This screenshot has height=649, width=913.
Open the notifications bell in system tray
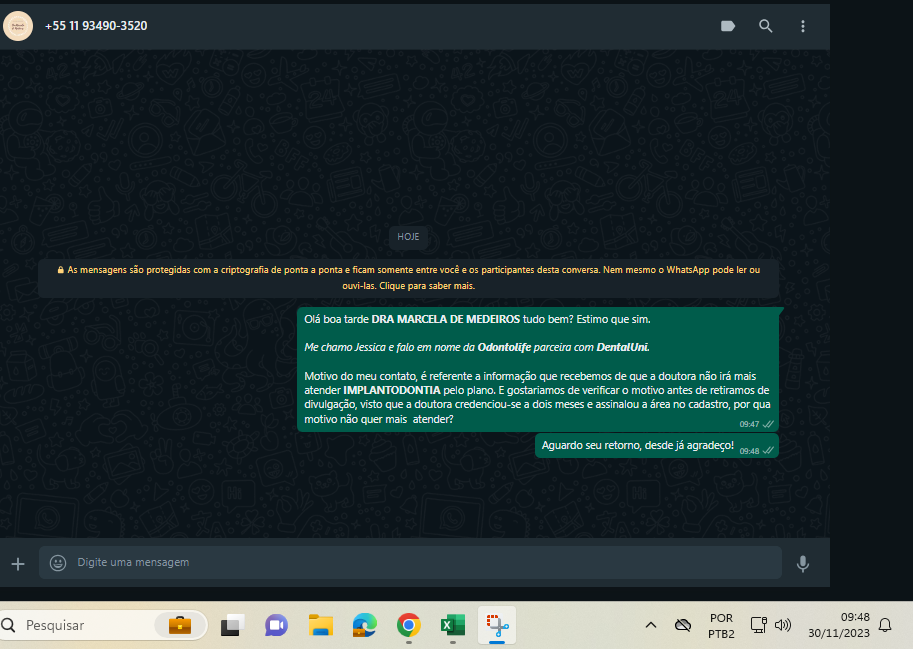point(884,625)
